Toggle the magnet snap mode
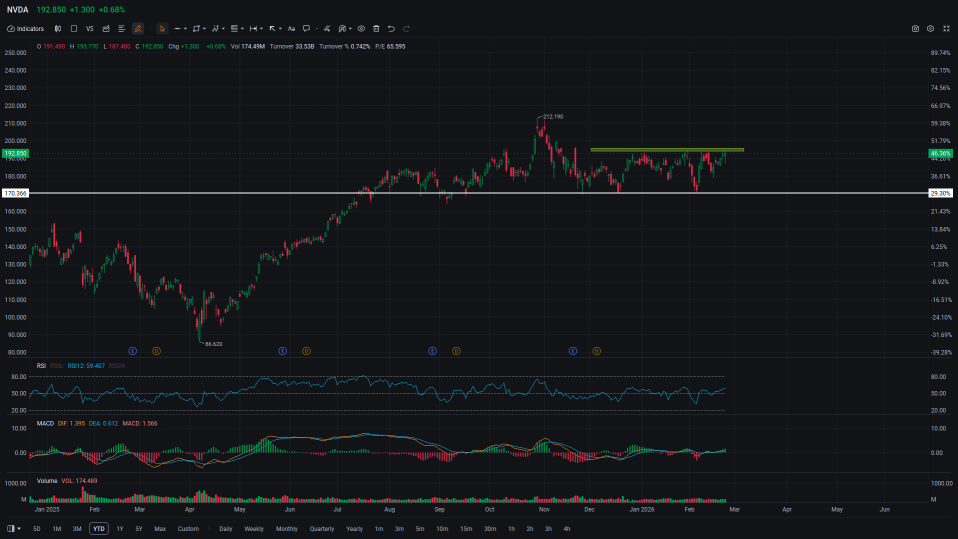 (342, 29)
